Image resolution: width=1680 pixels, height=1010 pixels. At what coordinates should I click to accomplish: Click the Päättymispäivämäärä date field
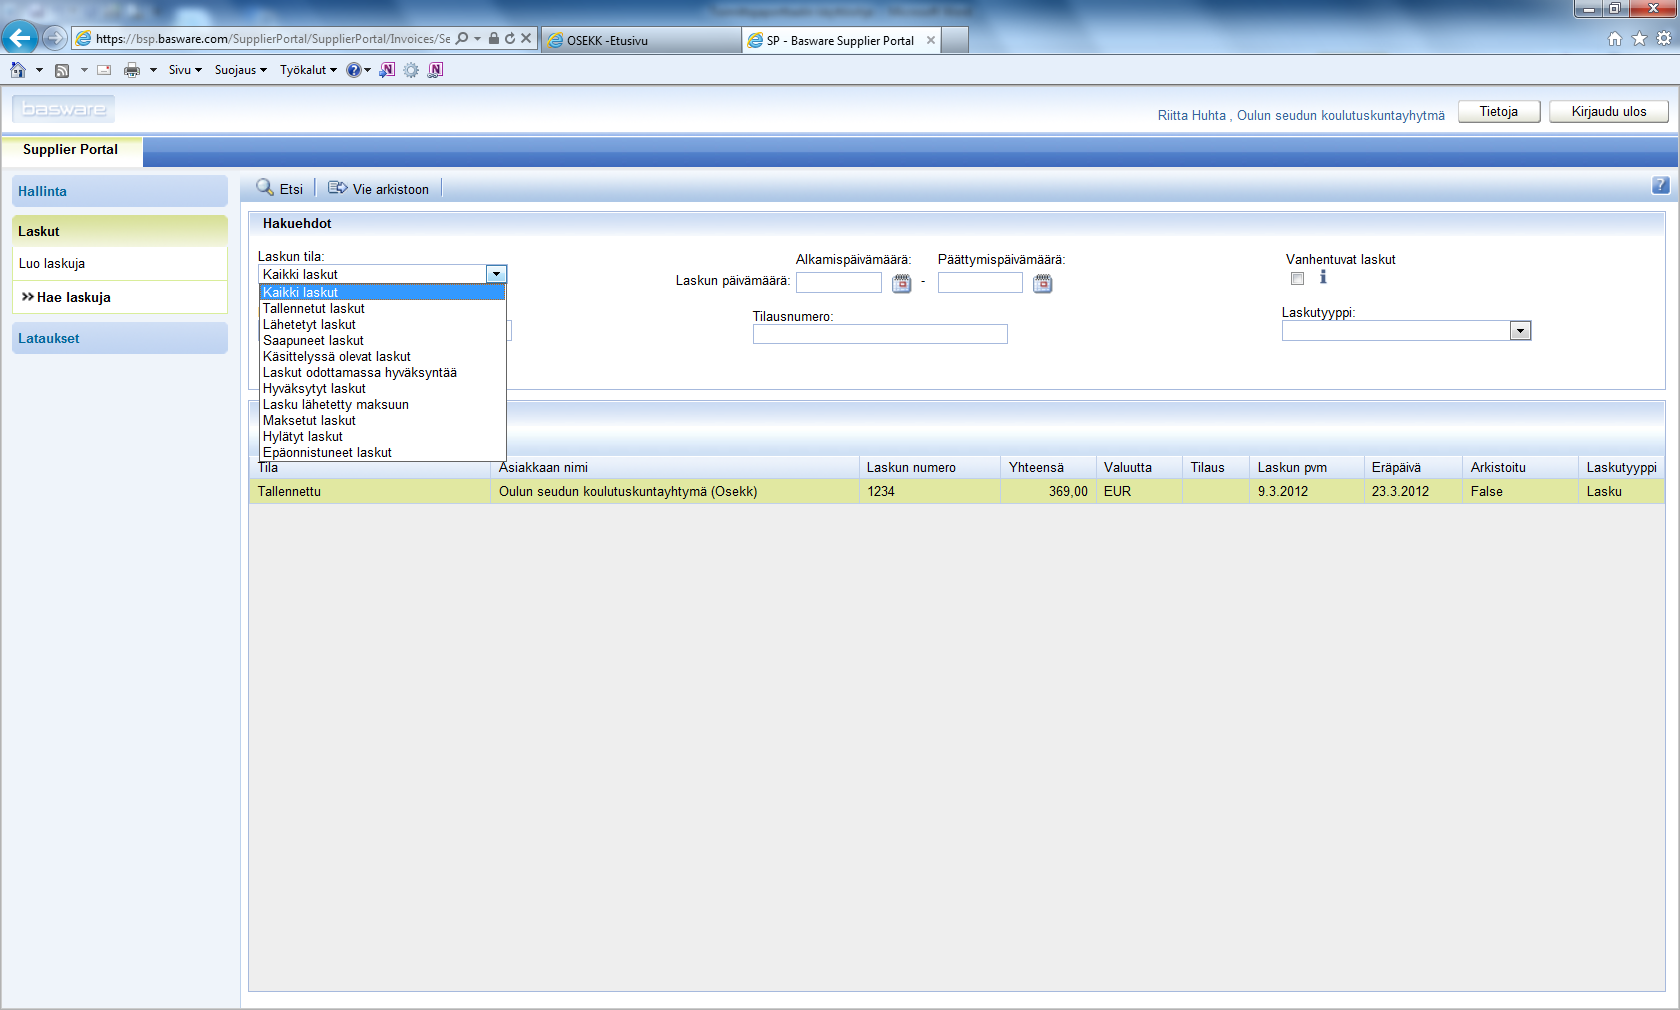pyautogui.click(x=980, y=283)
